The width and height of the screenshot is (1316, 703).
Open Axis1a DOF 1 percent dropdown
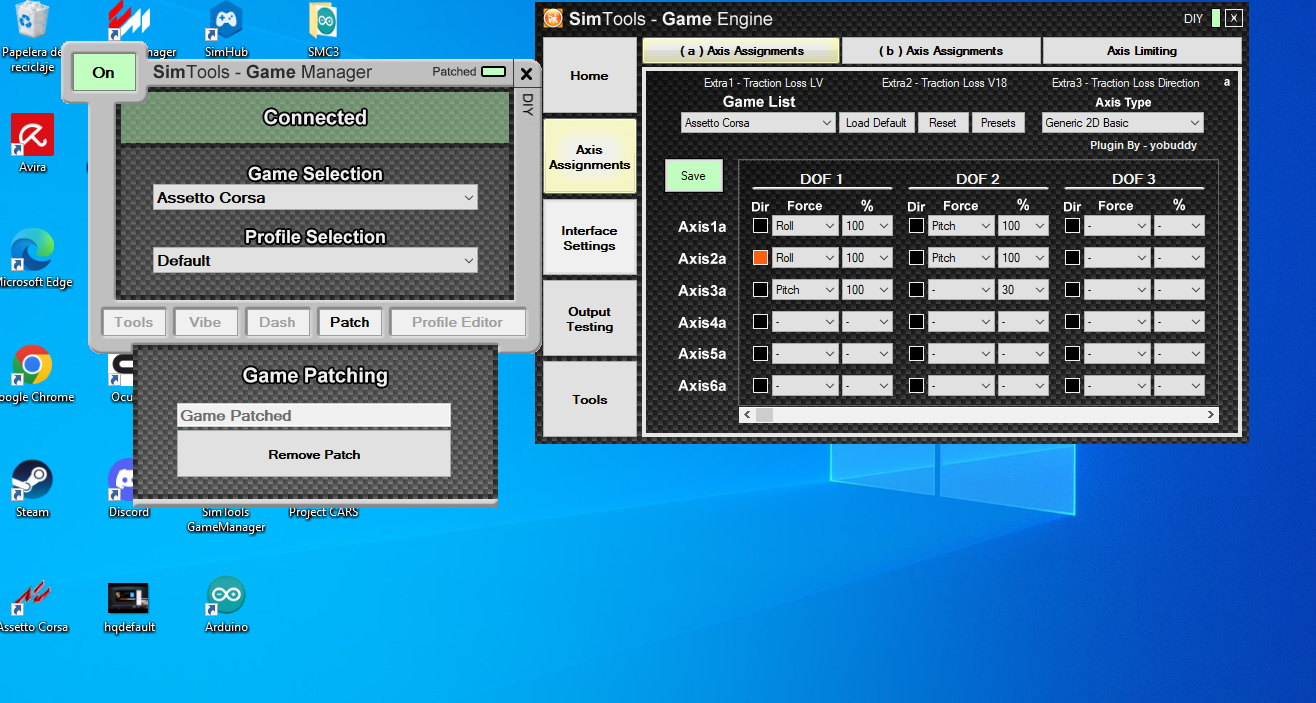pos(867,226)
